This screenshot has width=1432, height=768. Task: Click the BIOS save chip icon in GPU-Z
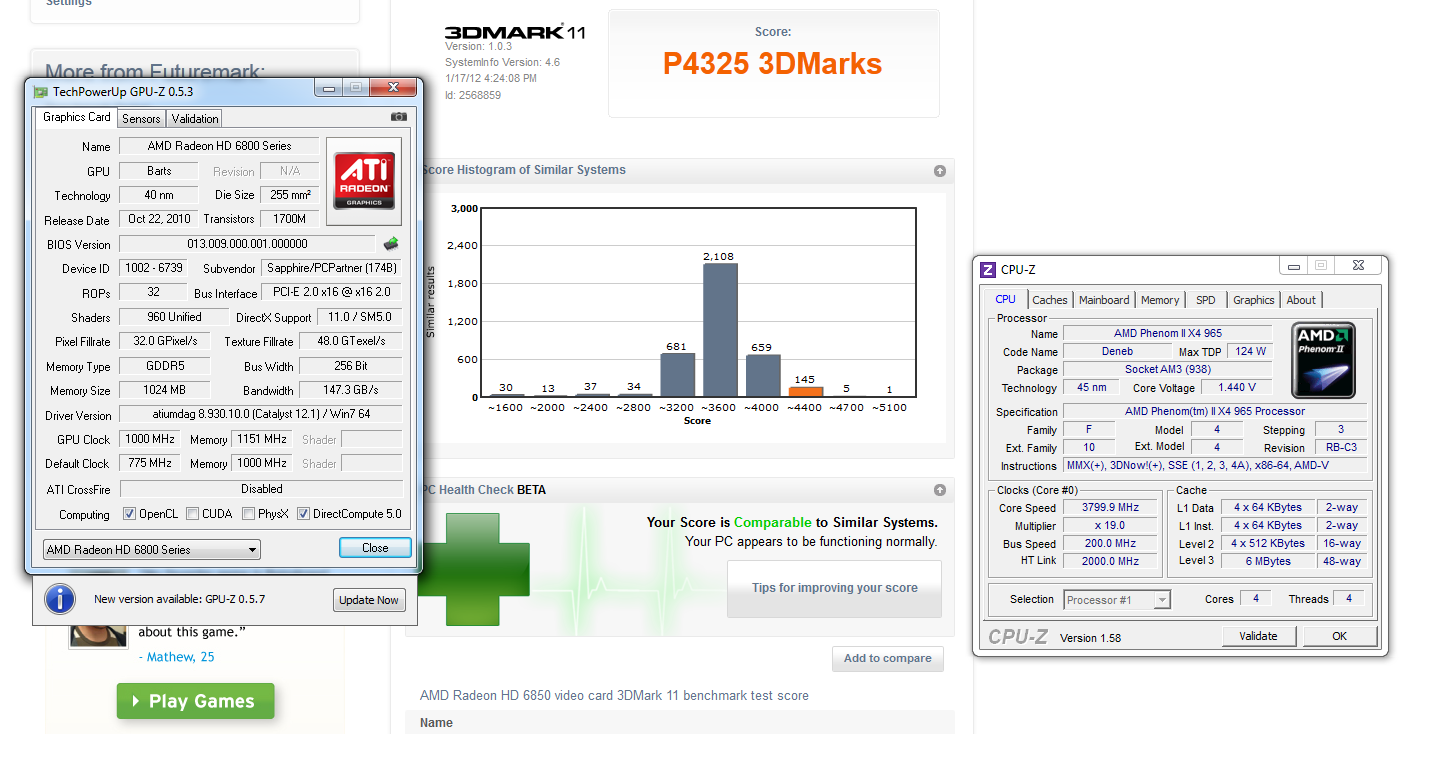pos(391,243)
